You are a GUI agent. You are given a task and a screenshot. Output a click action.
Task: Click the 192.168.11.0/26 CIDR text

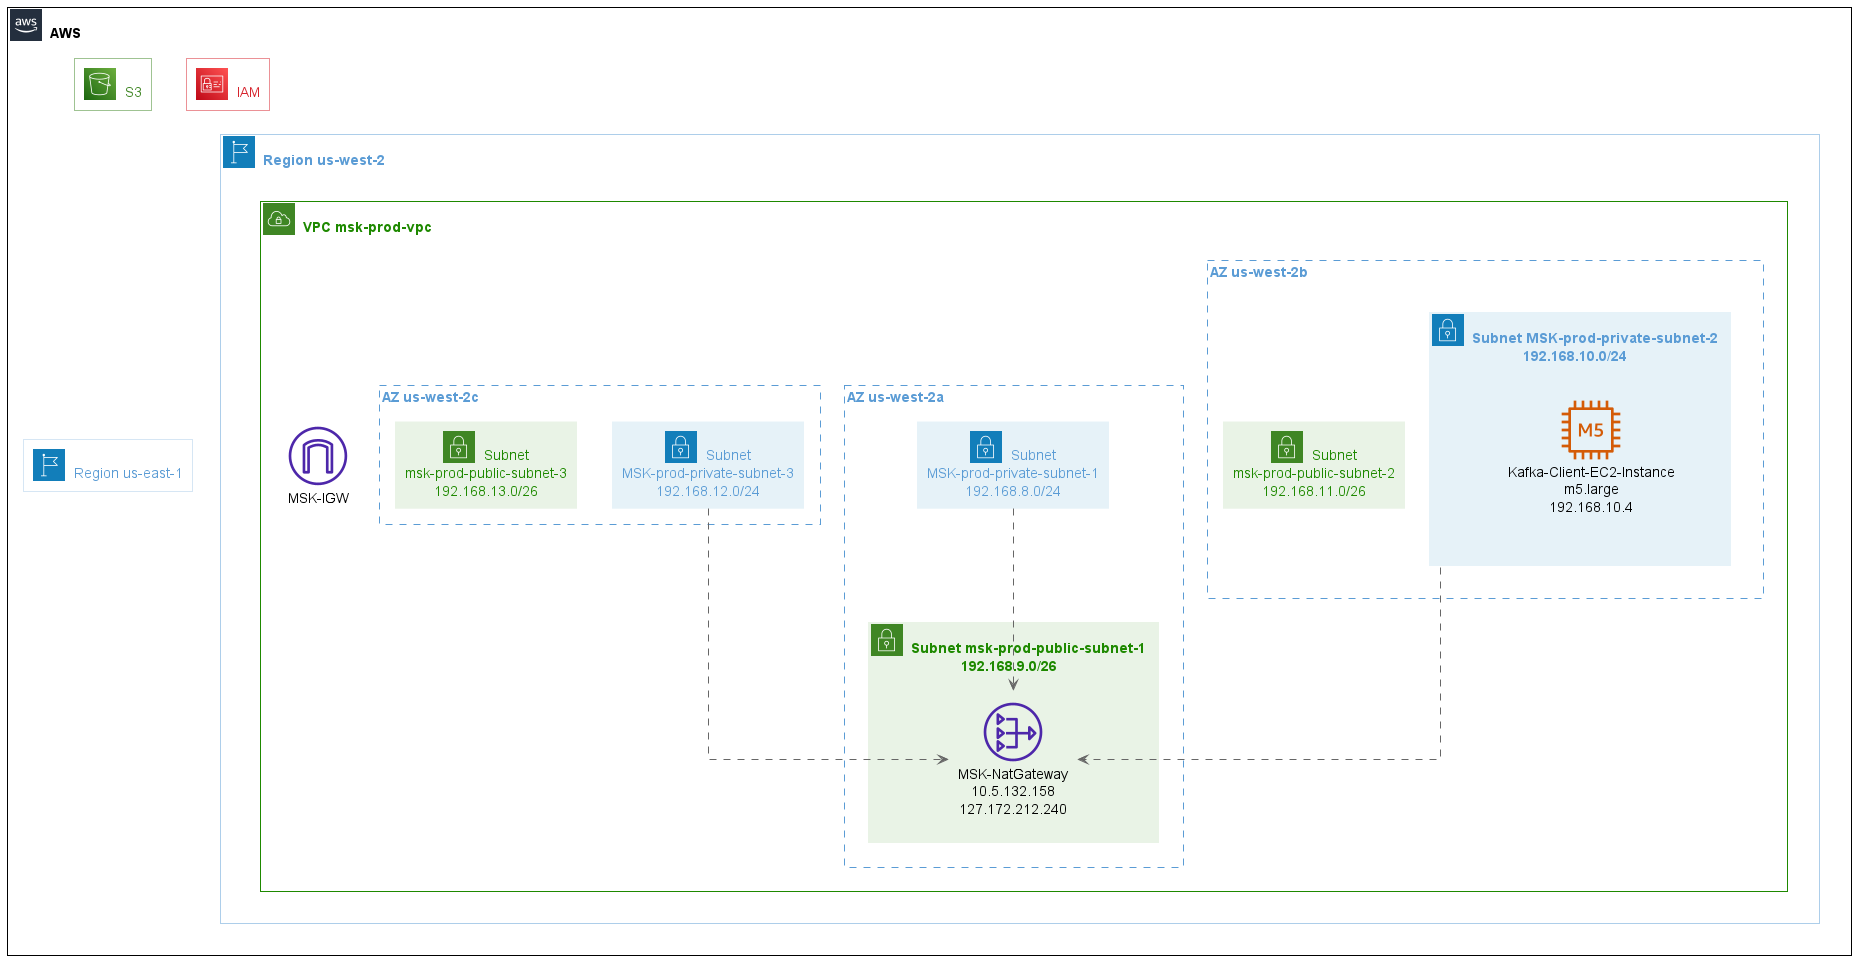tap(1314, 491)
